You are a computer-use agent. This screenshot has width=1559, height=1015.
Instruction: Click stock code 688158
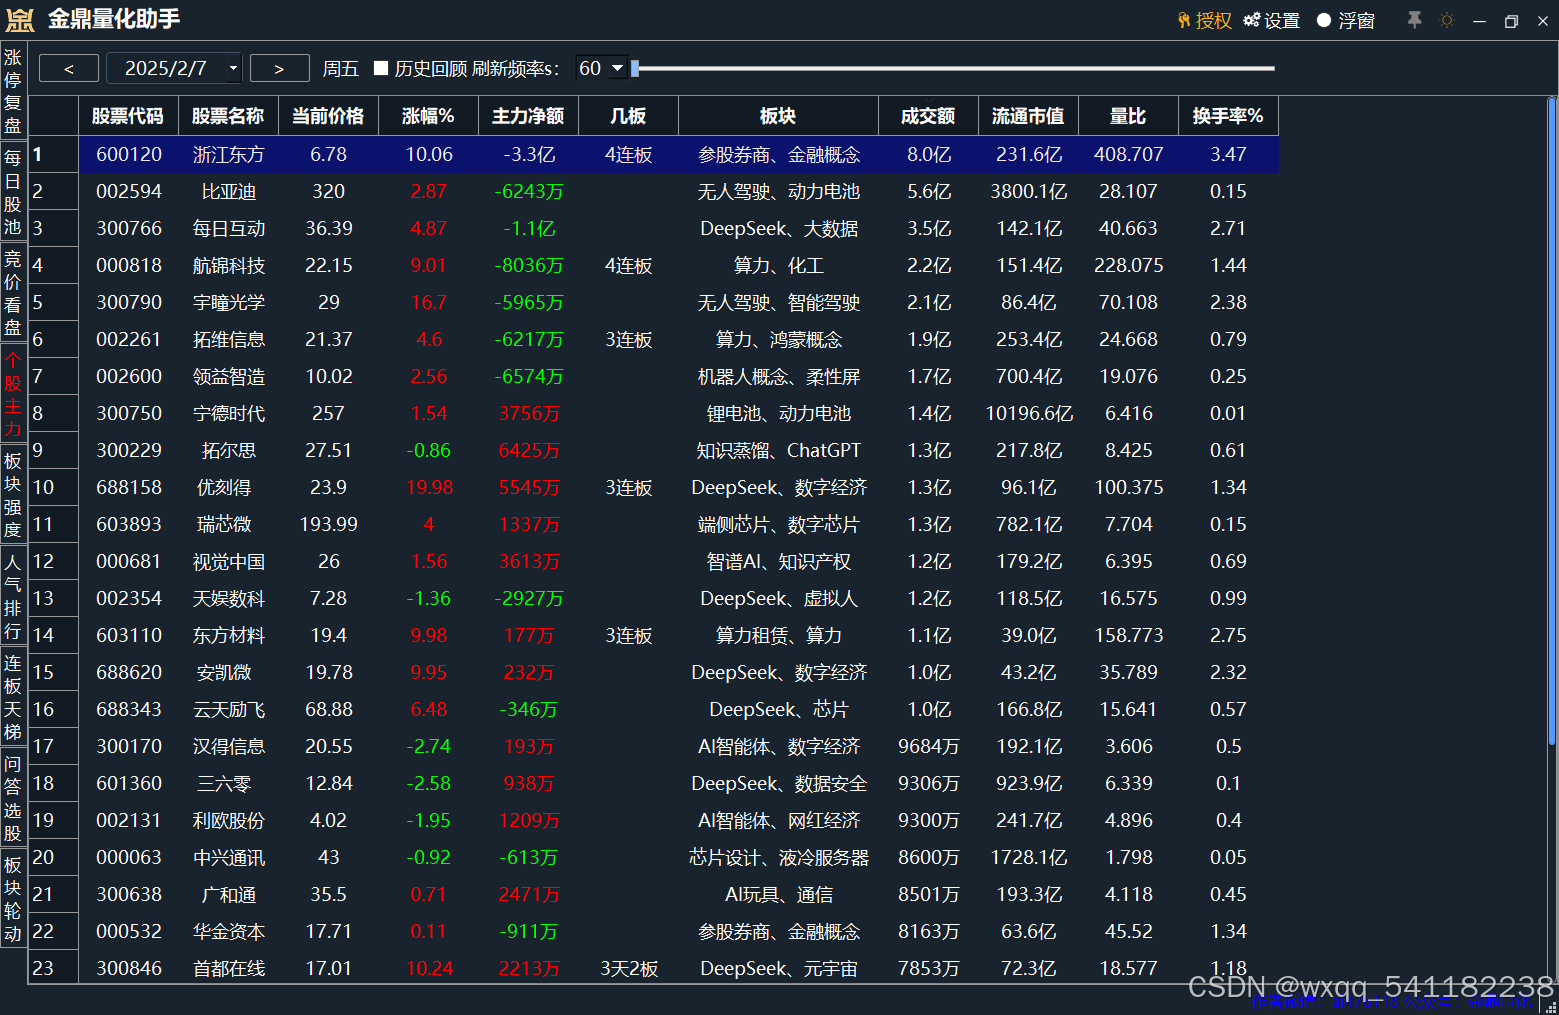(x=129, y=487)
